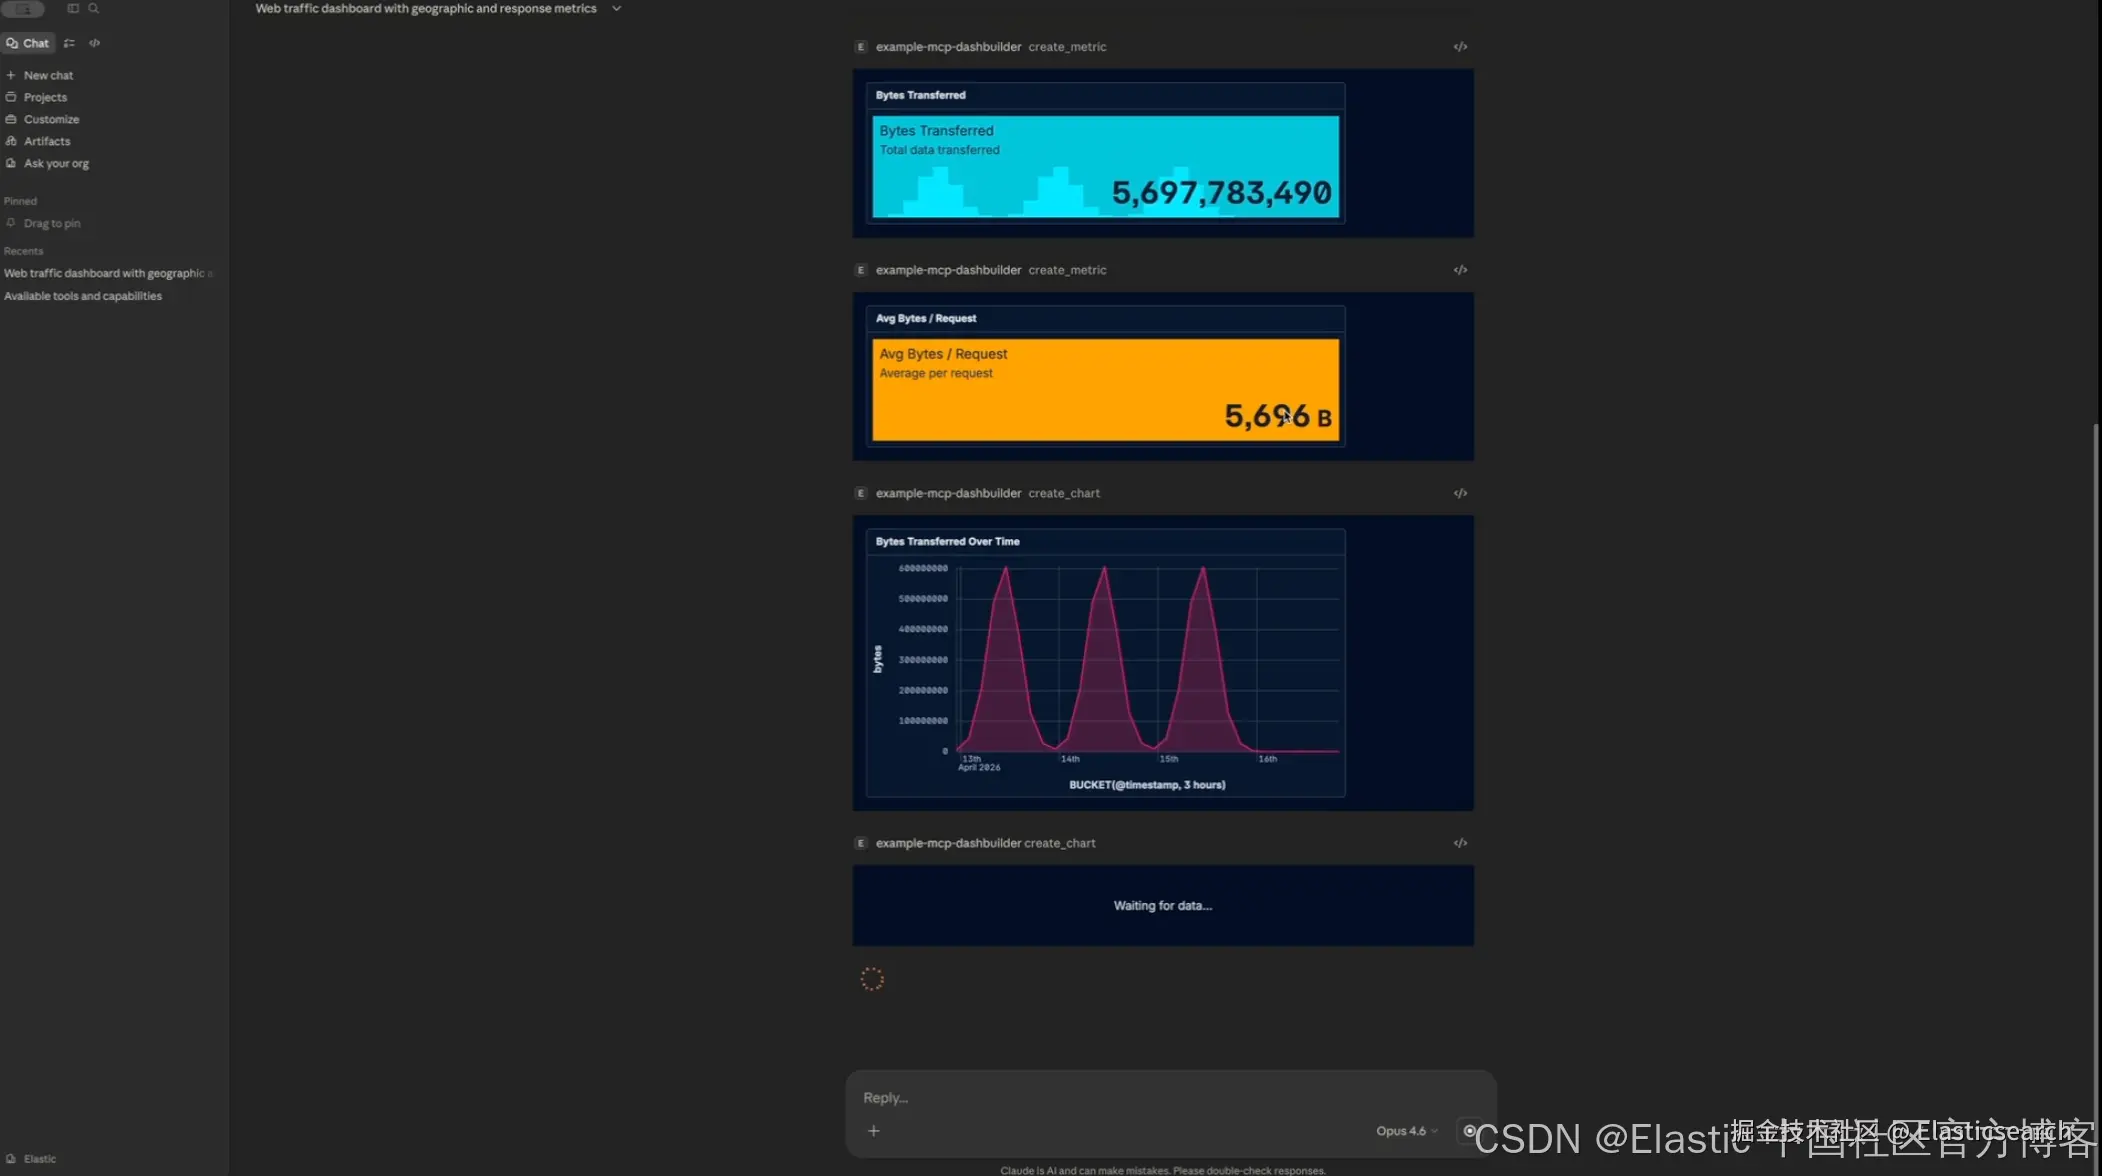Show code for Avg Bytes / Request call

(1460, 270)
